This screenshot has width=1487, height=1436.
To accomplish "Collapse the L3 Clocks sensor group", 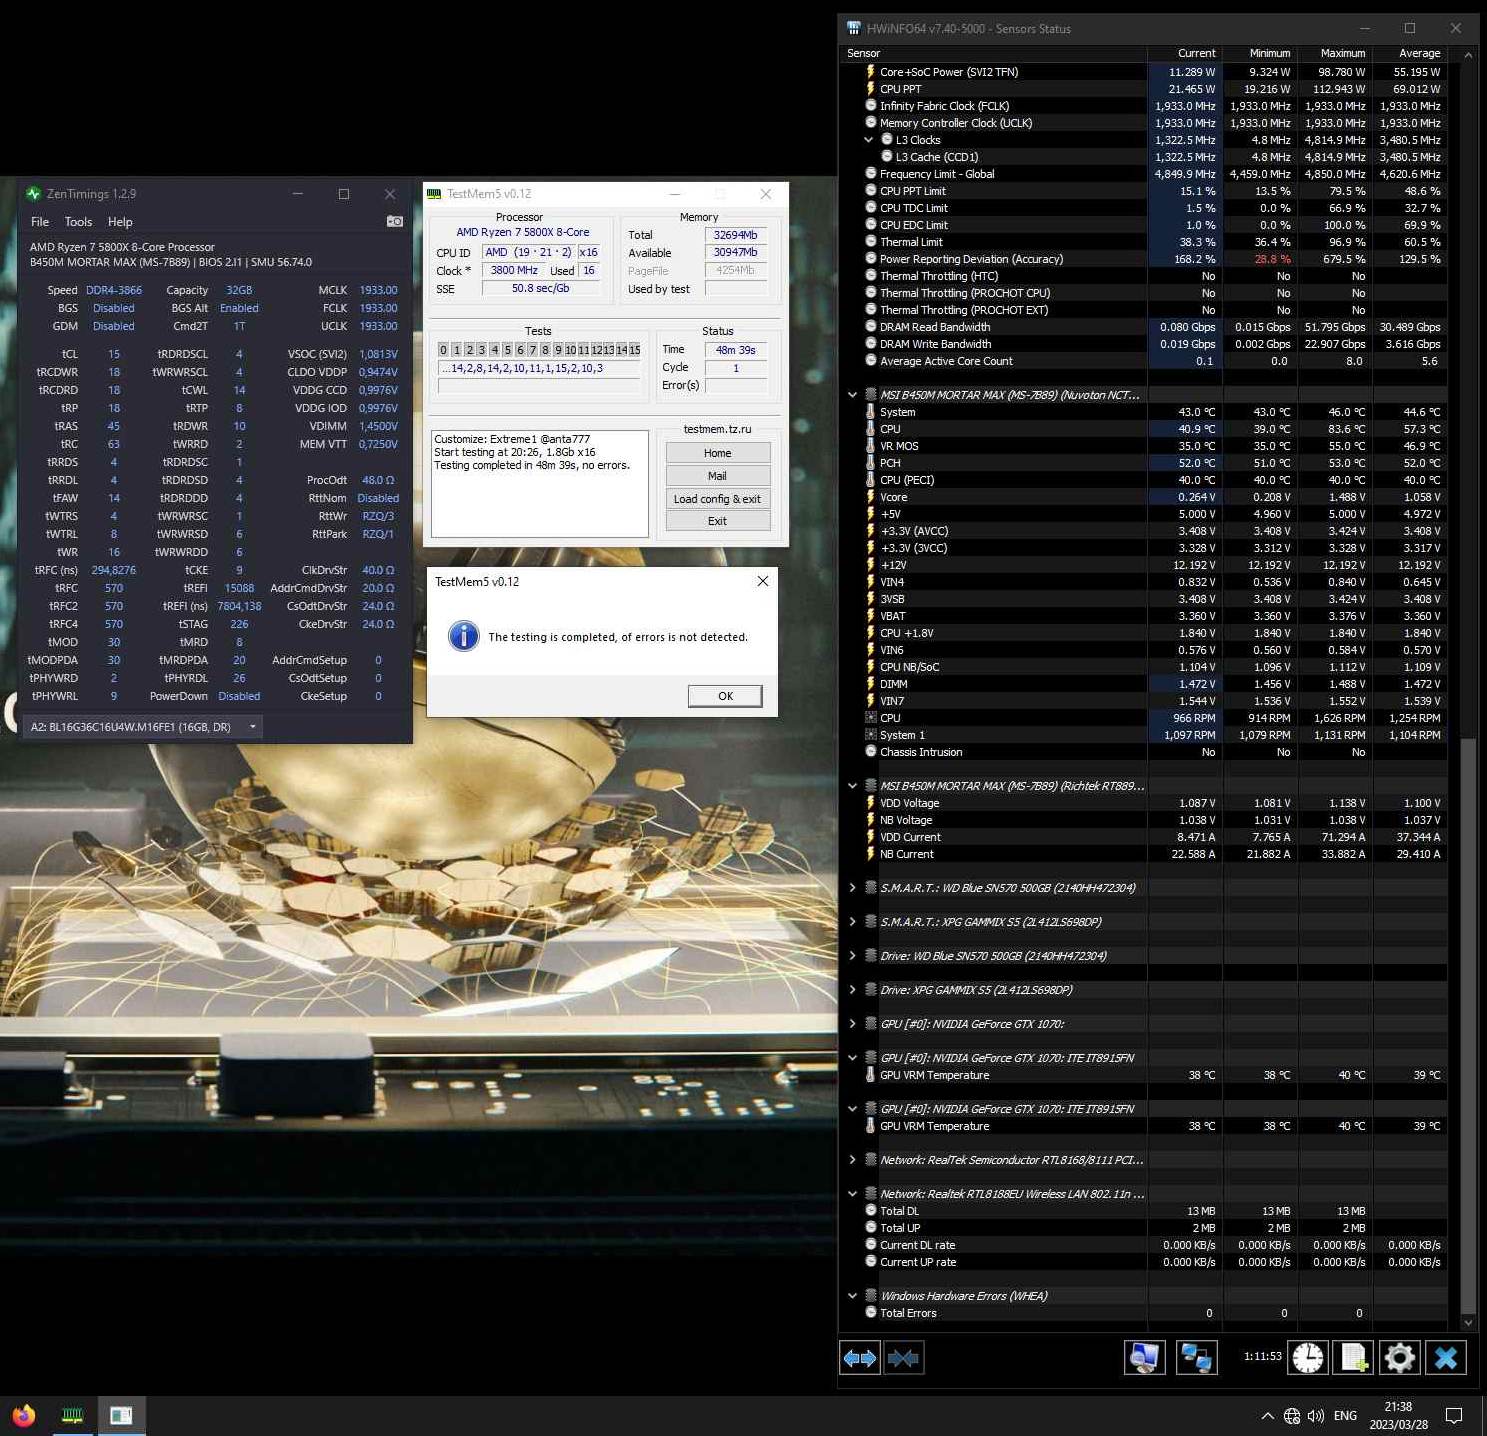I will [x=868, y=140].
